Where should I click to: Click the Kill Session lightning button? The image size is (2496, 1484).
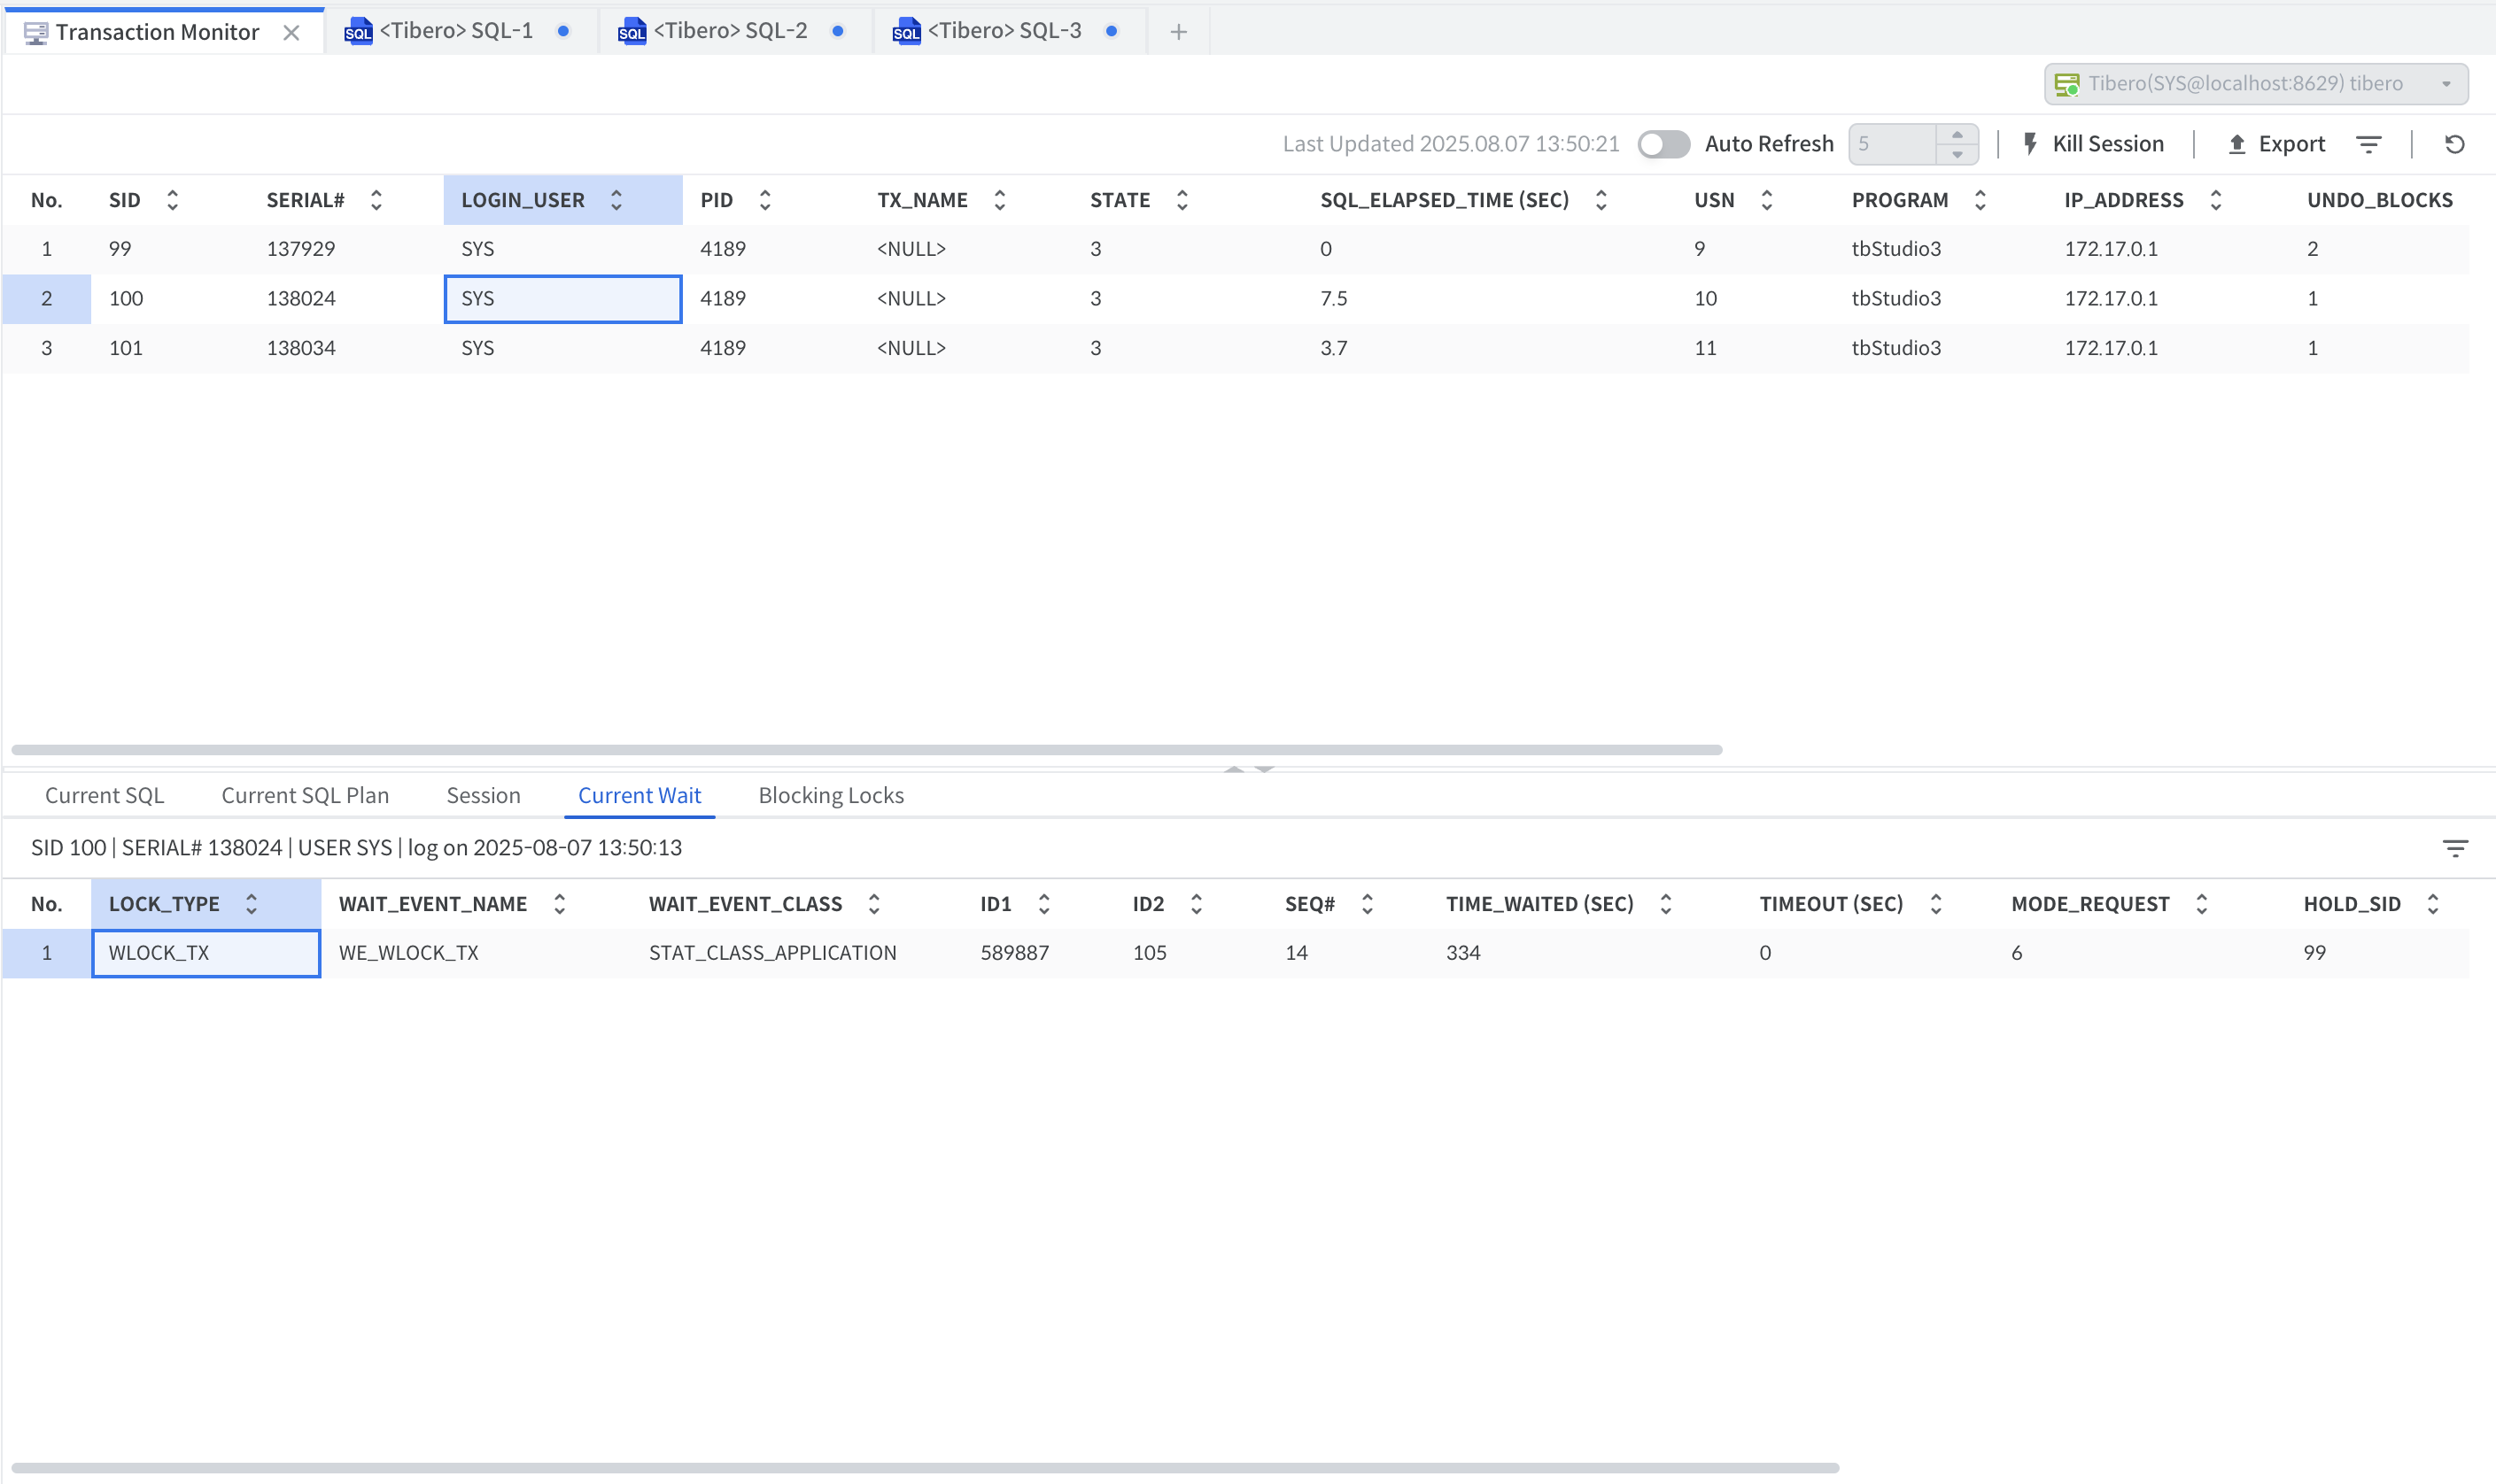(2093, 144)
